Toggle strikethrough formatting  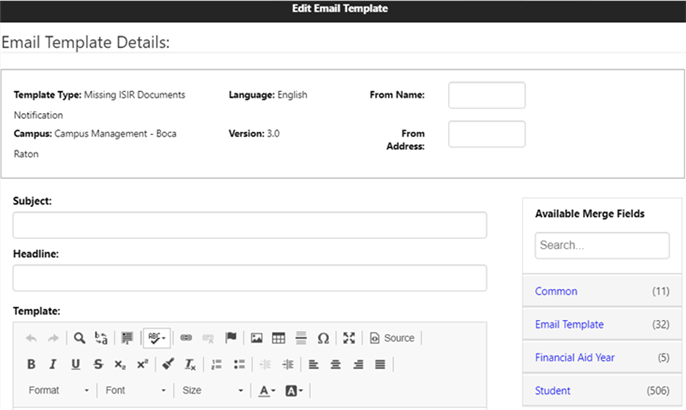click(98, 364)
